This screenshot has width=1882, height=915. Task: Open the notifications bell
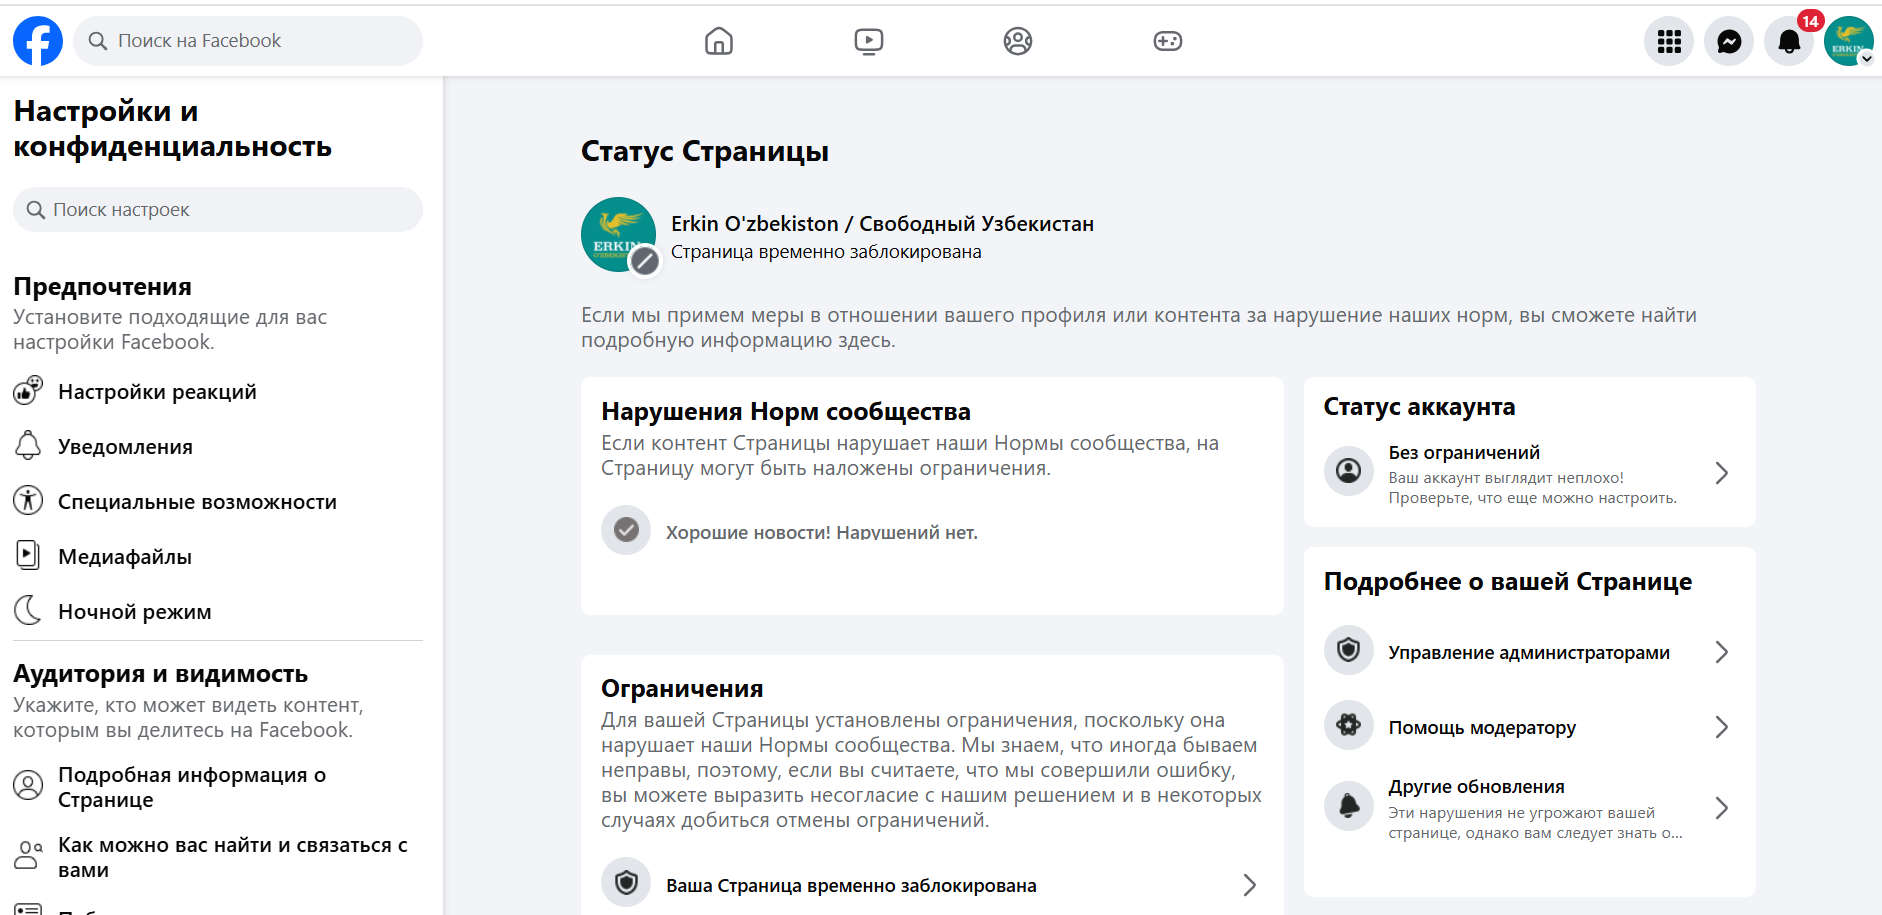click(1788, 41)
